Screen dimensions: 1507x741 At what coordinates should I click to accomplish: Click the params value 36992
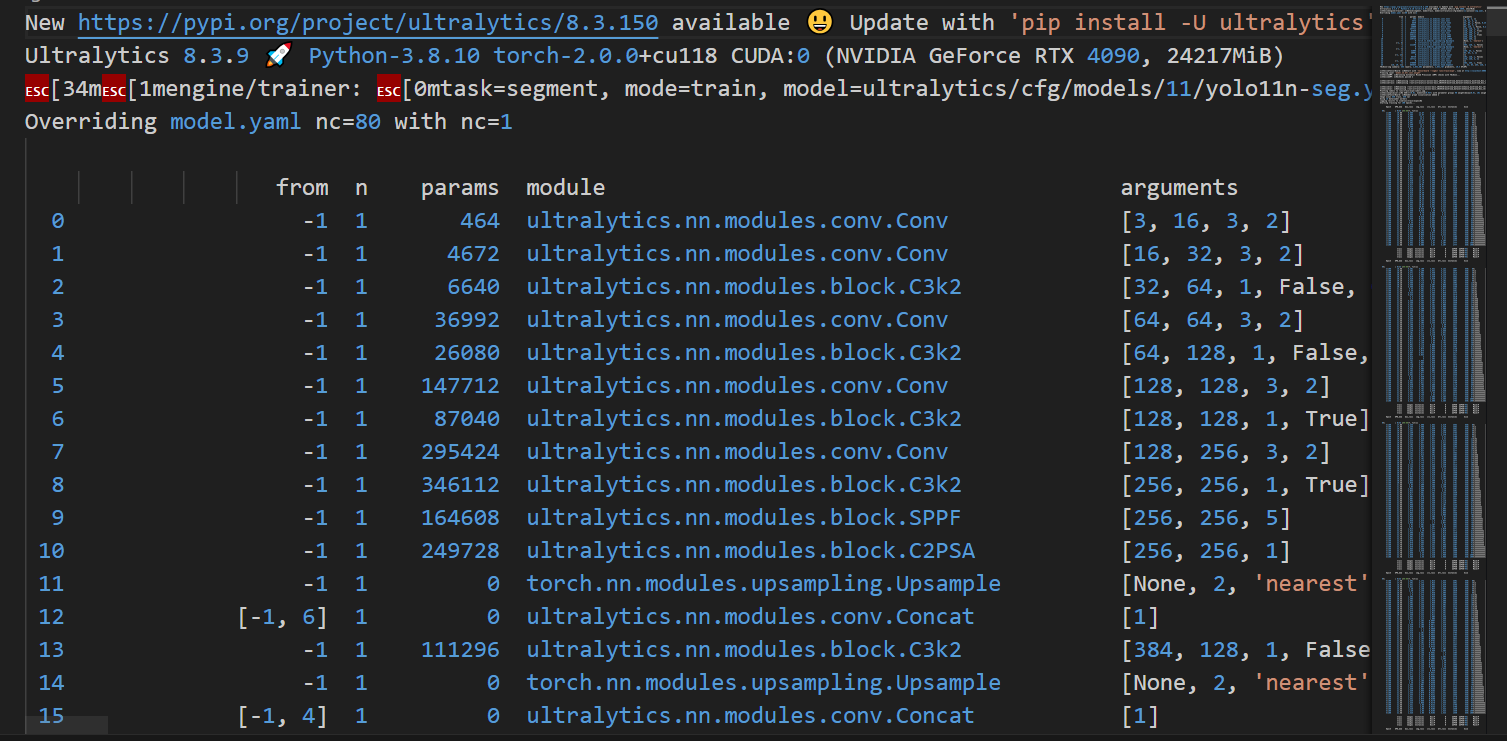coord(467,320)
